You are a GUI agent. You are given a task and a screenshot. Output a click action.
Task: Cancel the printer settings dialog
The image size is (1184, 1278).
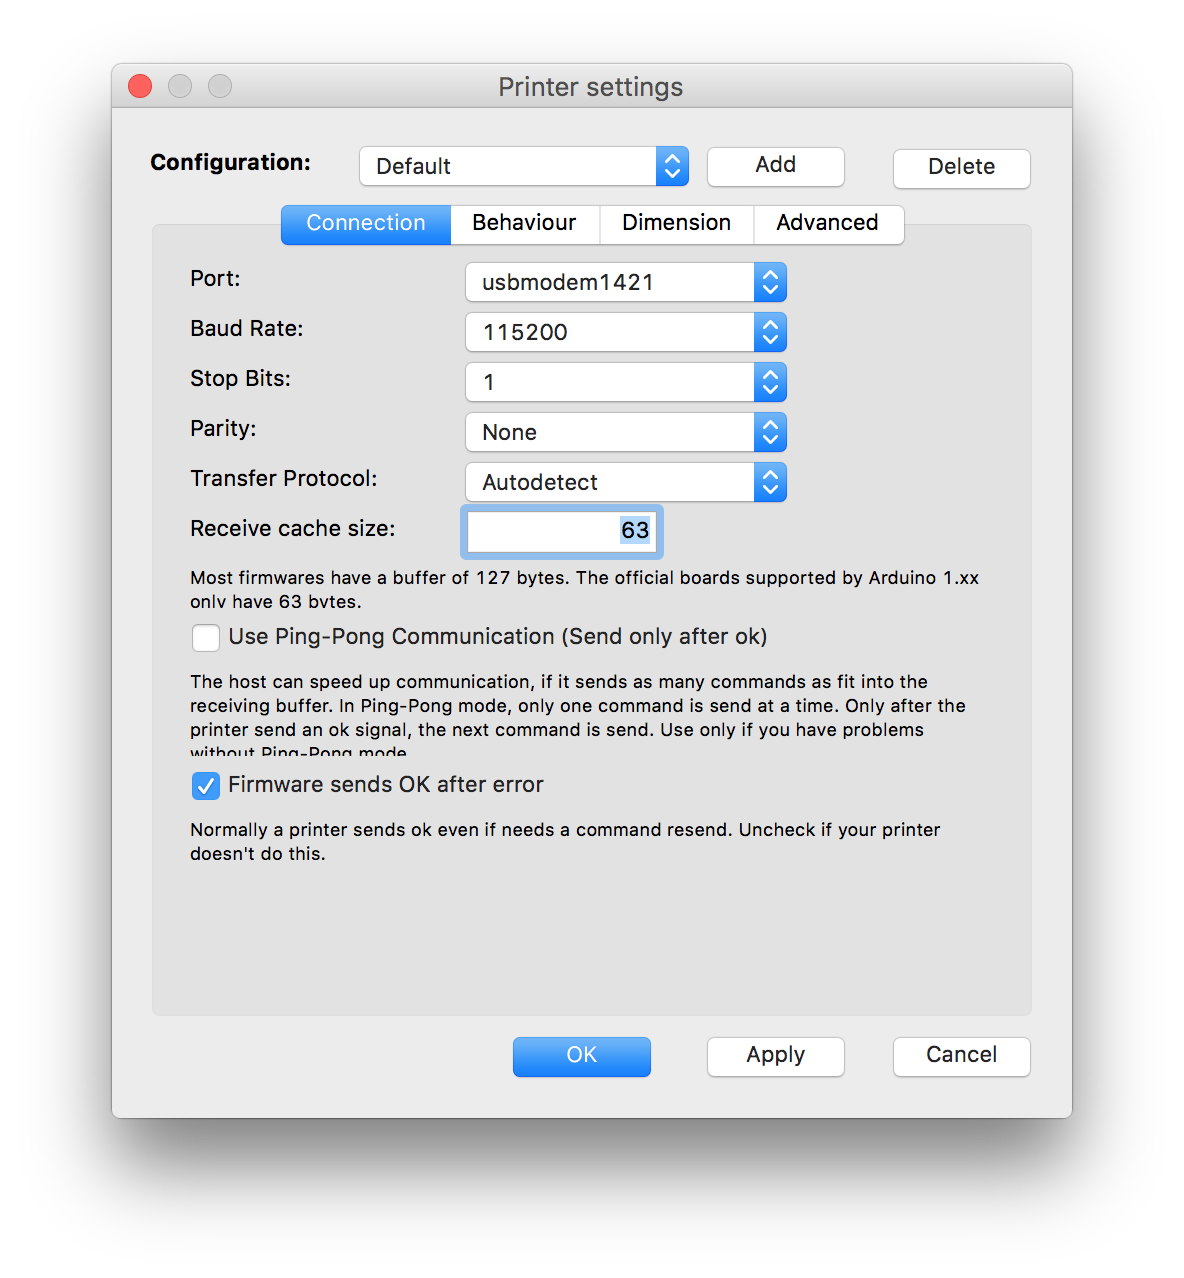961,1056
